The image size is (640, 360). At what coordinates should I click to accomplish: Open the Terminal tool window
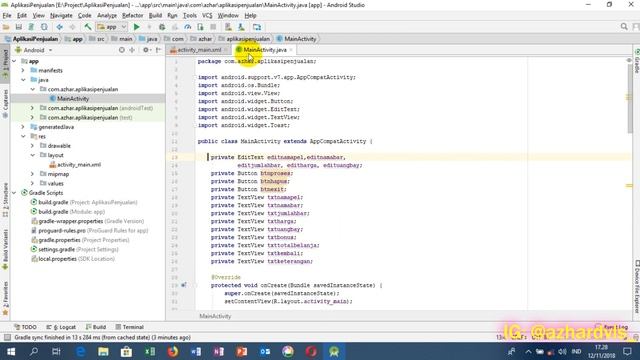coord(129,327)
